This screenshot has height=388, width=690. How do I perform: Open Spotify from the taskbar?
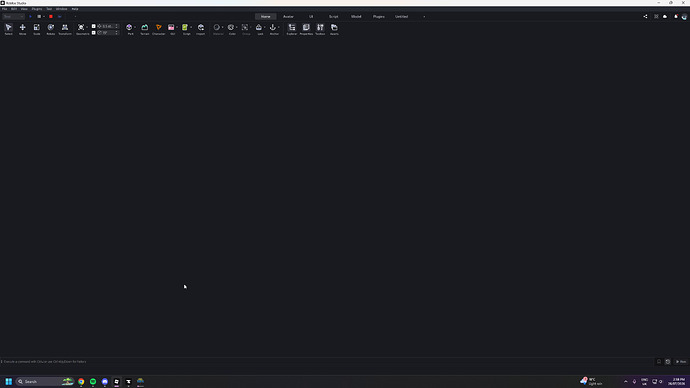pos(93,381)
